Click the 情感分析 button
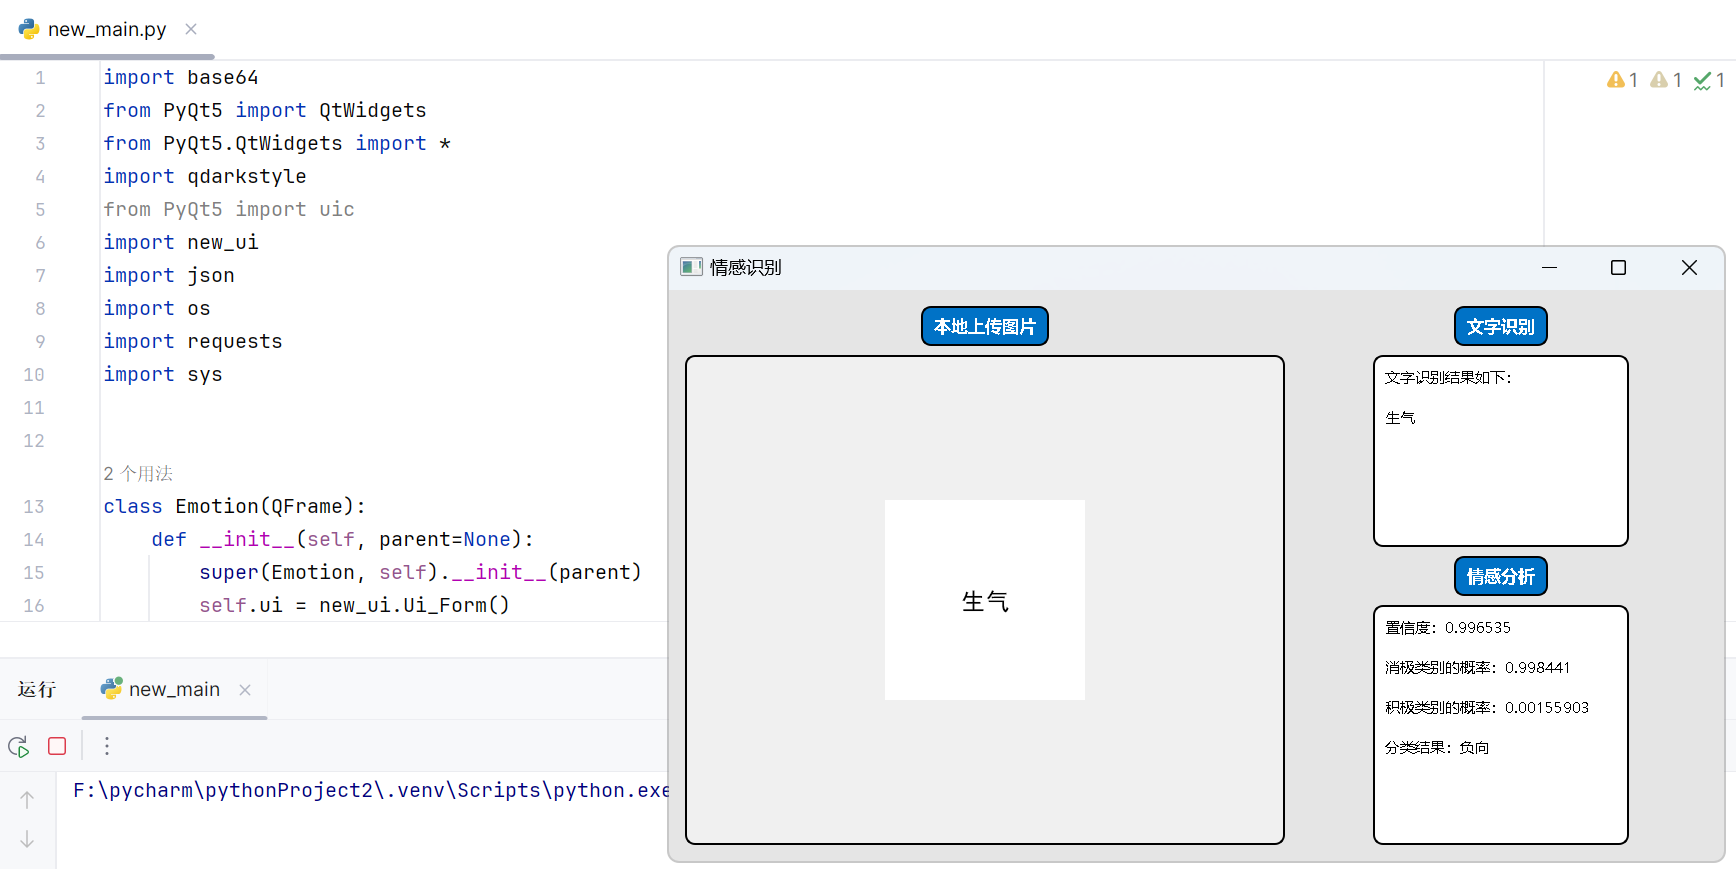This screenshot has width=1736, height=869. coord(1501,576)
